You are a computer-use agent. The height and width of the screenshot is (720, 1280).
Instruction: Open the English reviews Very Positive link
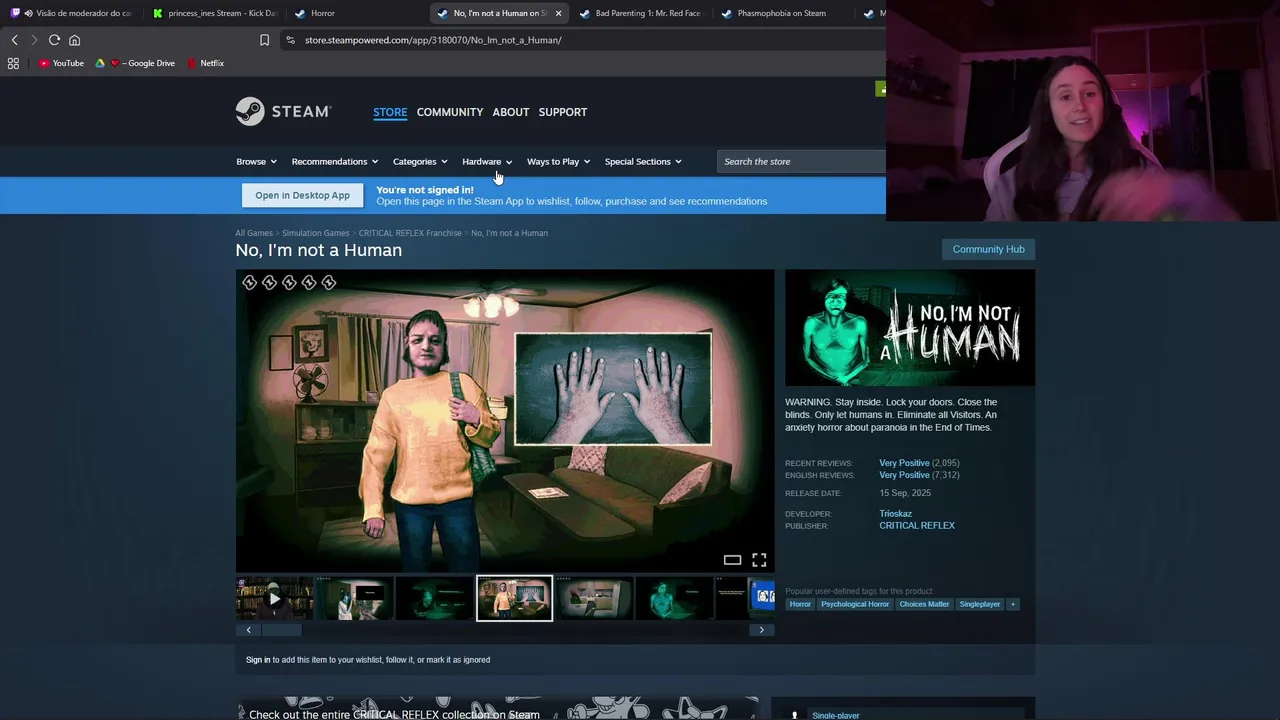pos(904,475)
